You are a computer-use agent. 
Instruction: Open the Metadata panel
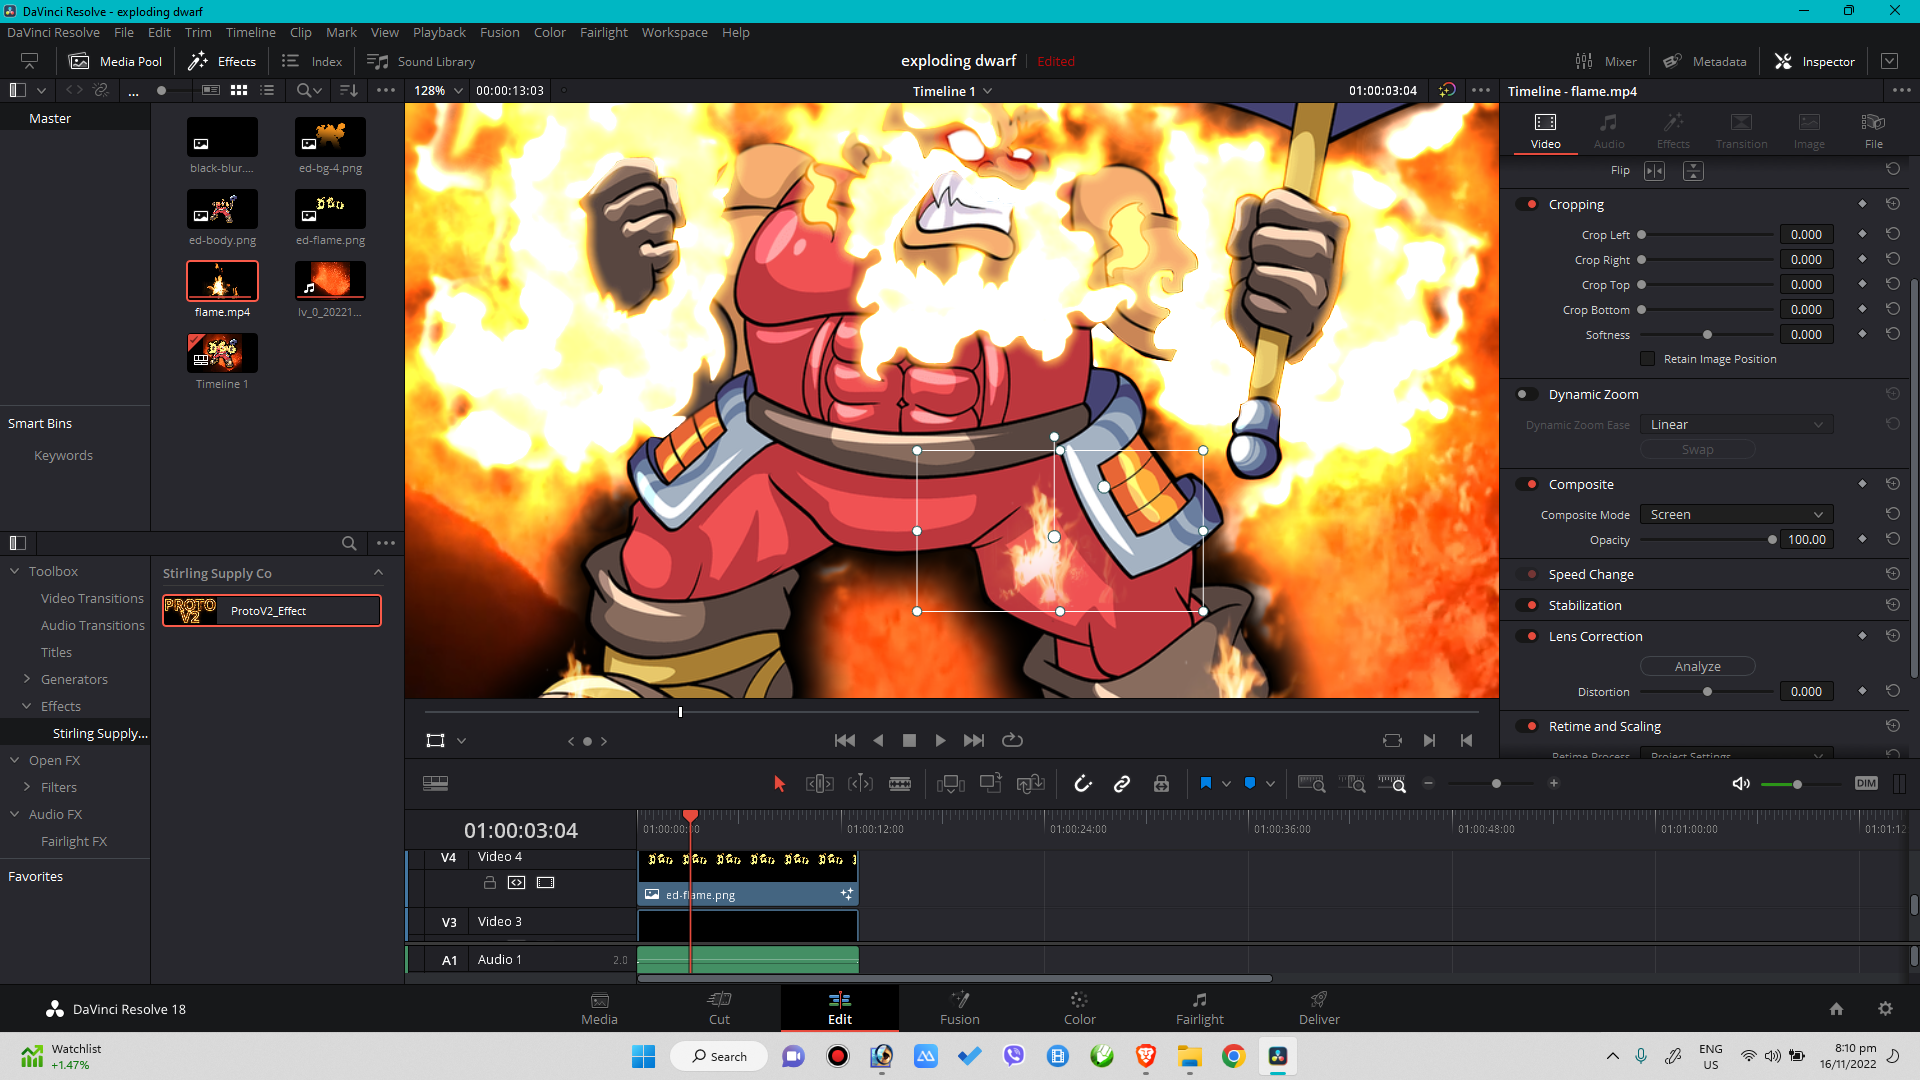(x=1705, y=61)
